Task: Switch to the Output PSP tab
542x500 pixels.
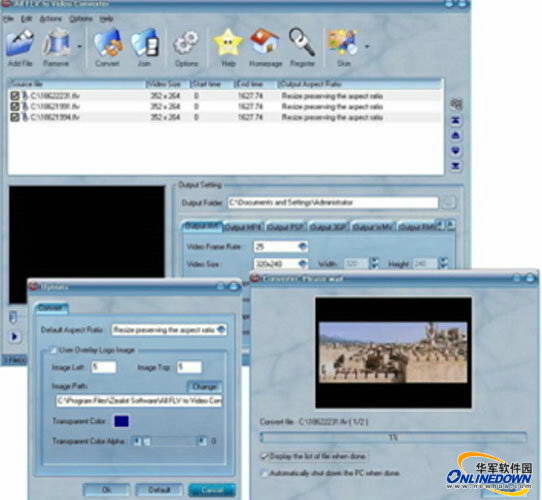Action: (x=286, y=227)
